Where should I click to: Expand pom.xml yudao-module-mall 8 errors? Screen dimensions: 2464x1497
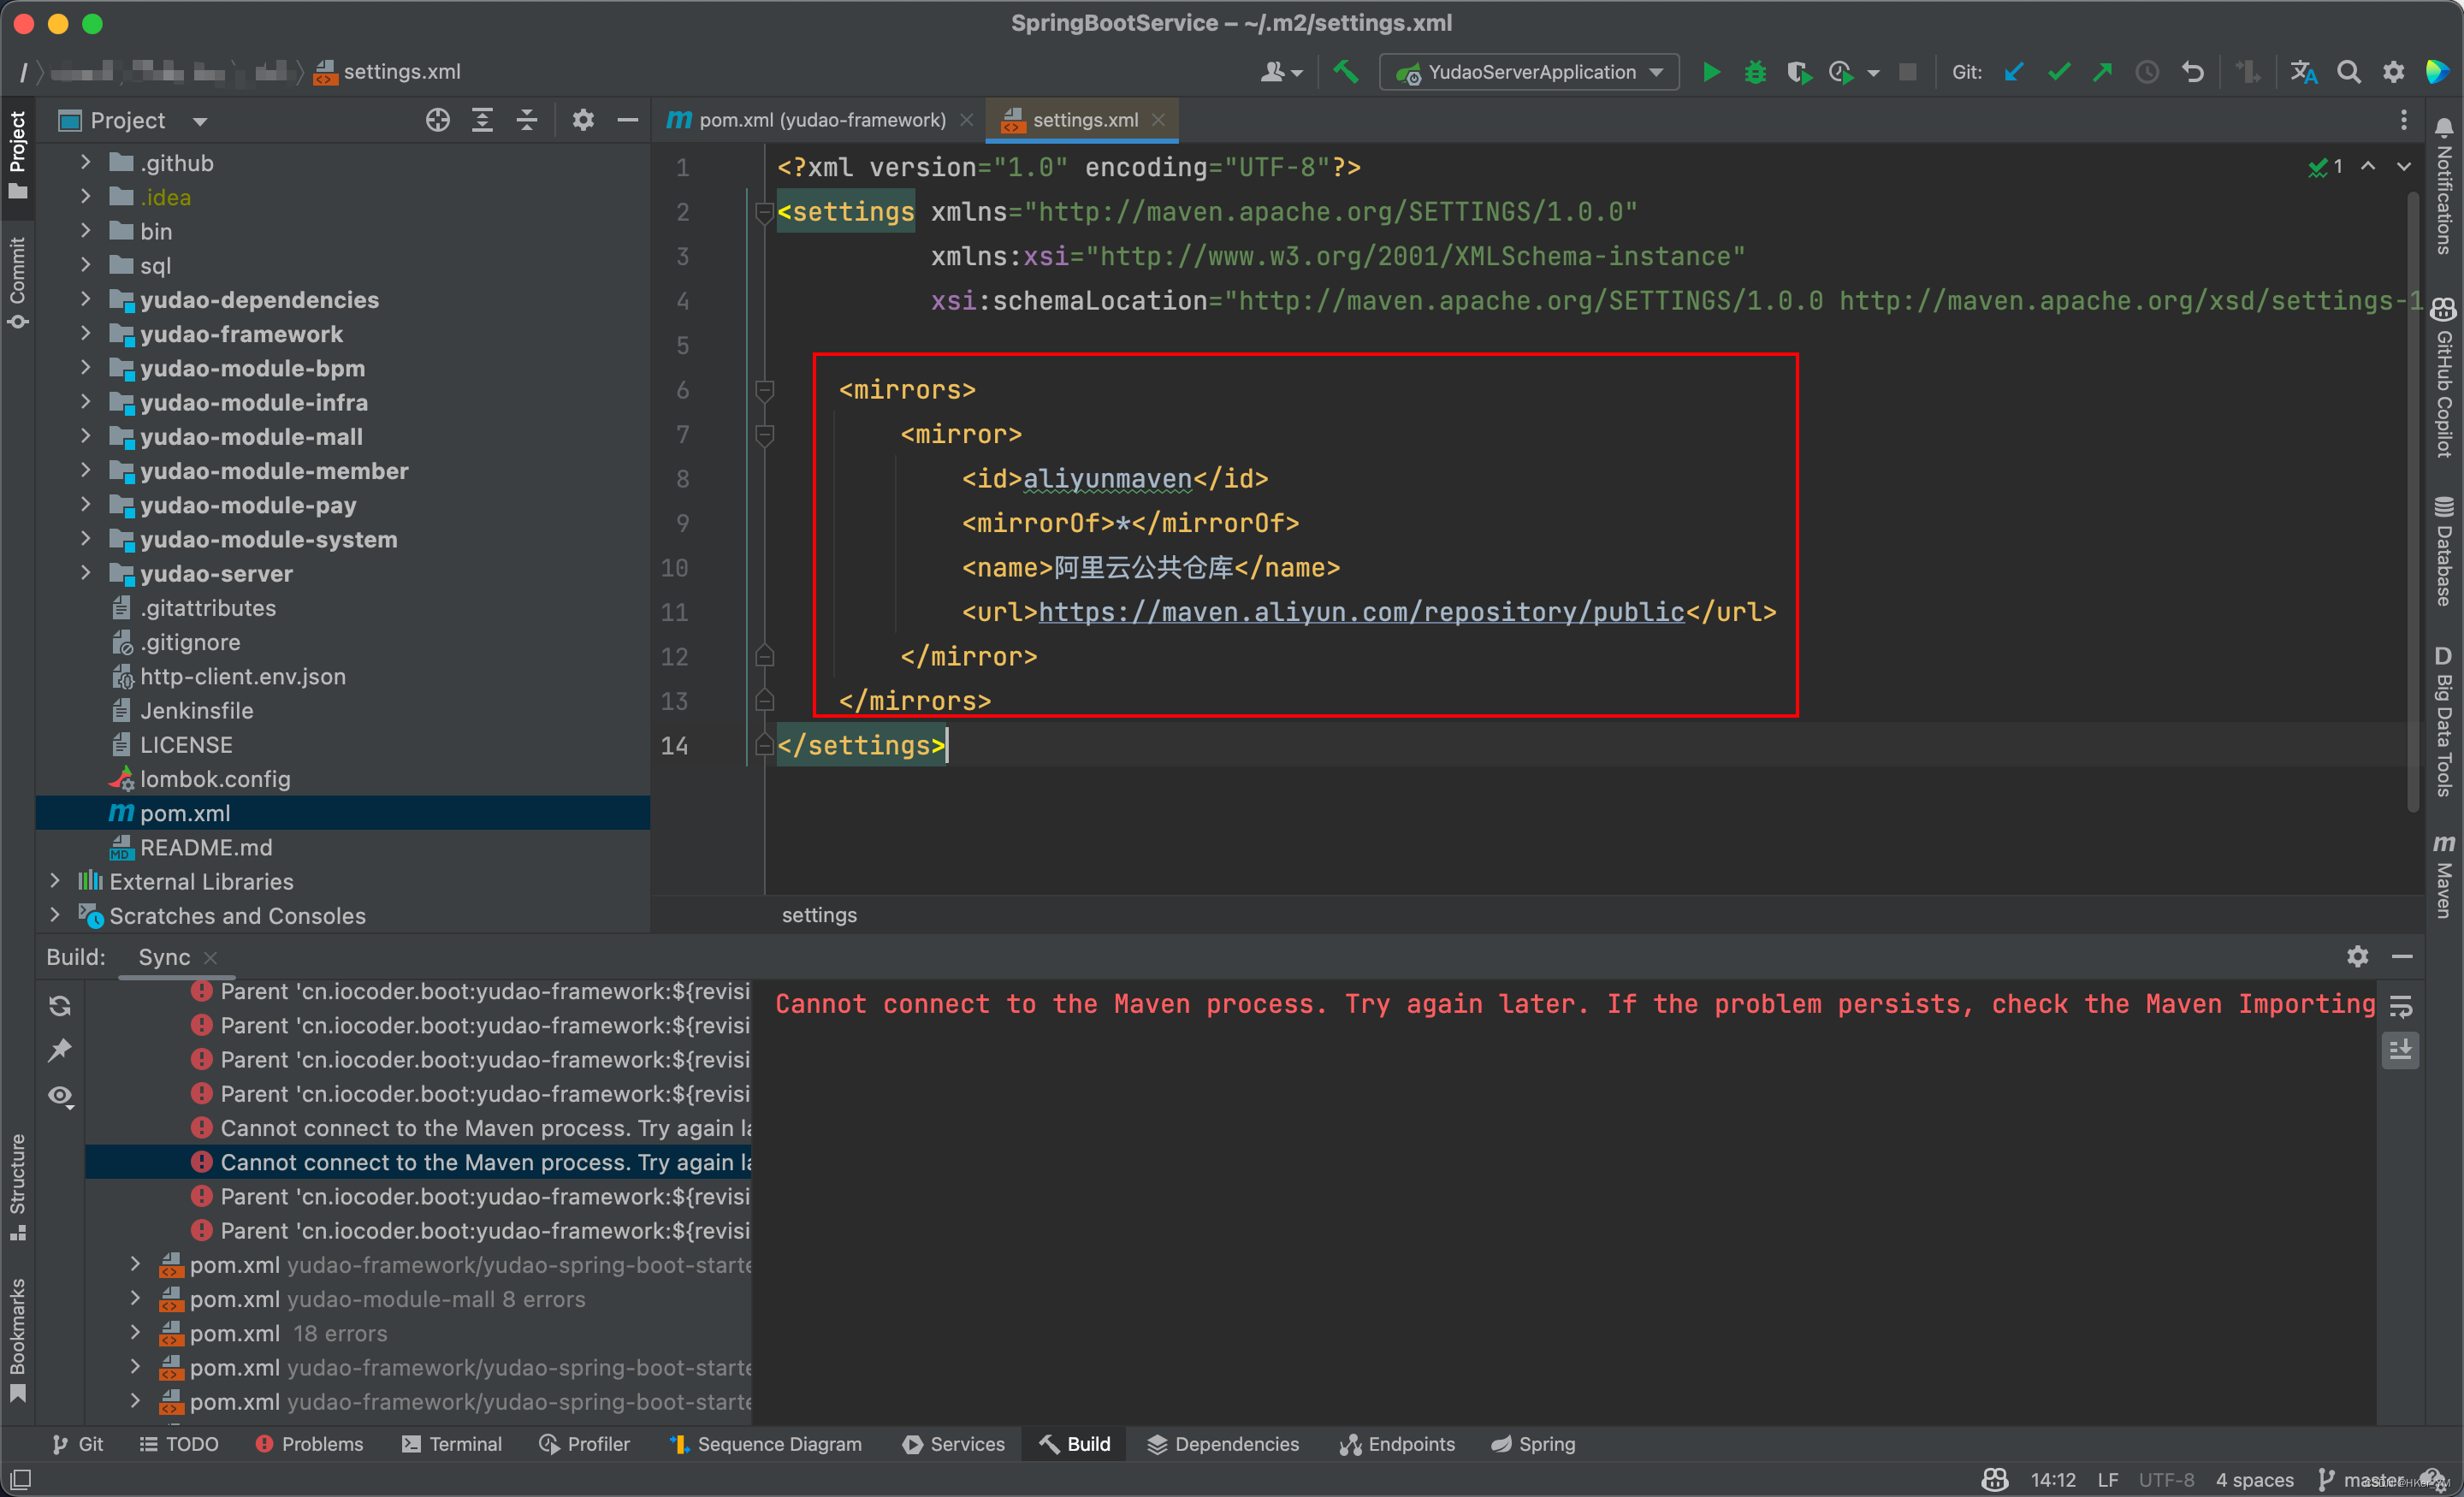[135, 1298]
